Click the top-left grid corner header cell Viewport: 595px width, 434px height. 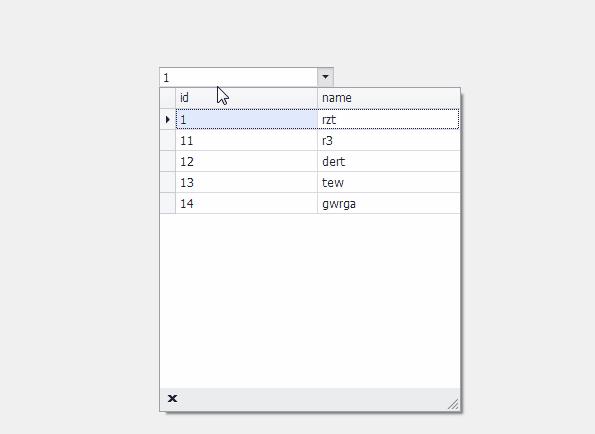pyautogui.click(x=168, y=98)
